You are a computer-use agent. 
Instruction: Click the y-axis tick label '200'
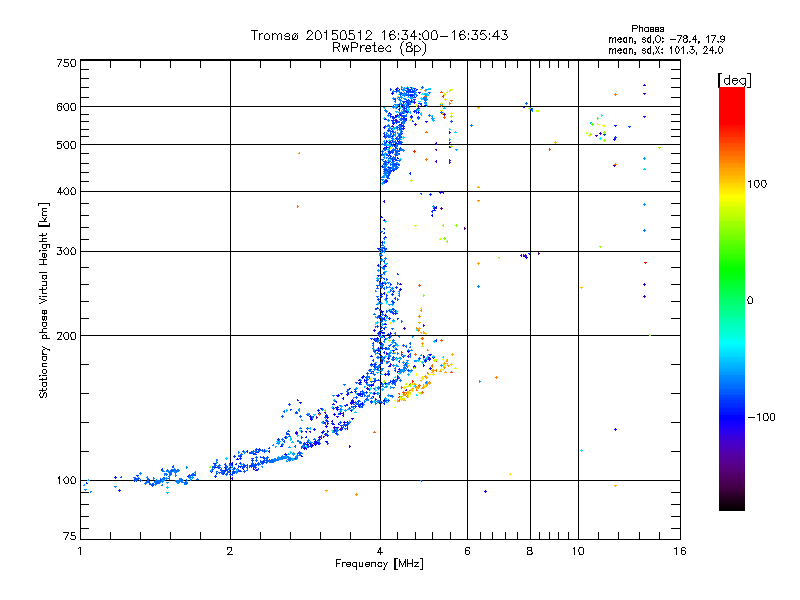click(66, 336)
